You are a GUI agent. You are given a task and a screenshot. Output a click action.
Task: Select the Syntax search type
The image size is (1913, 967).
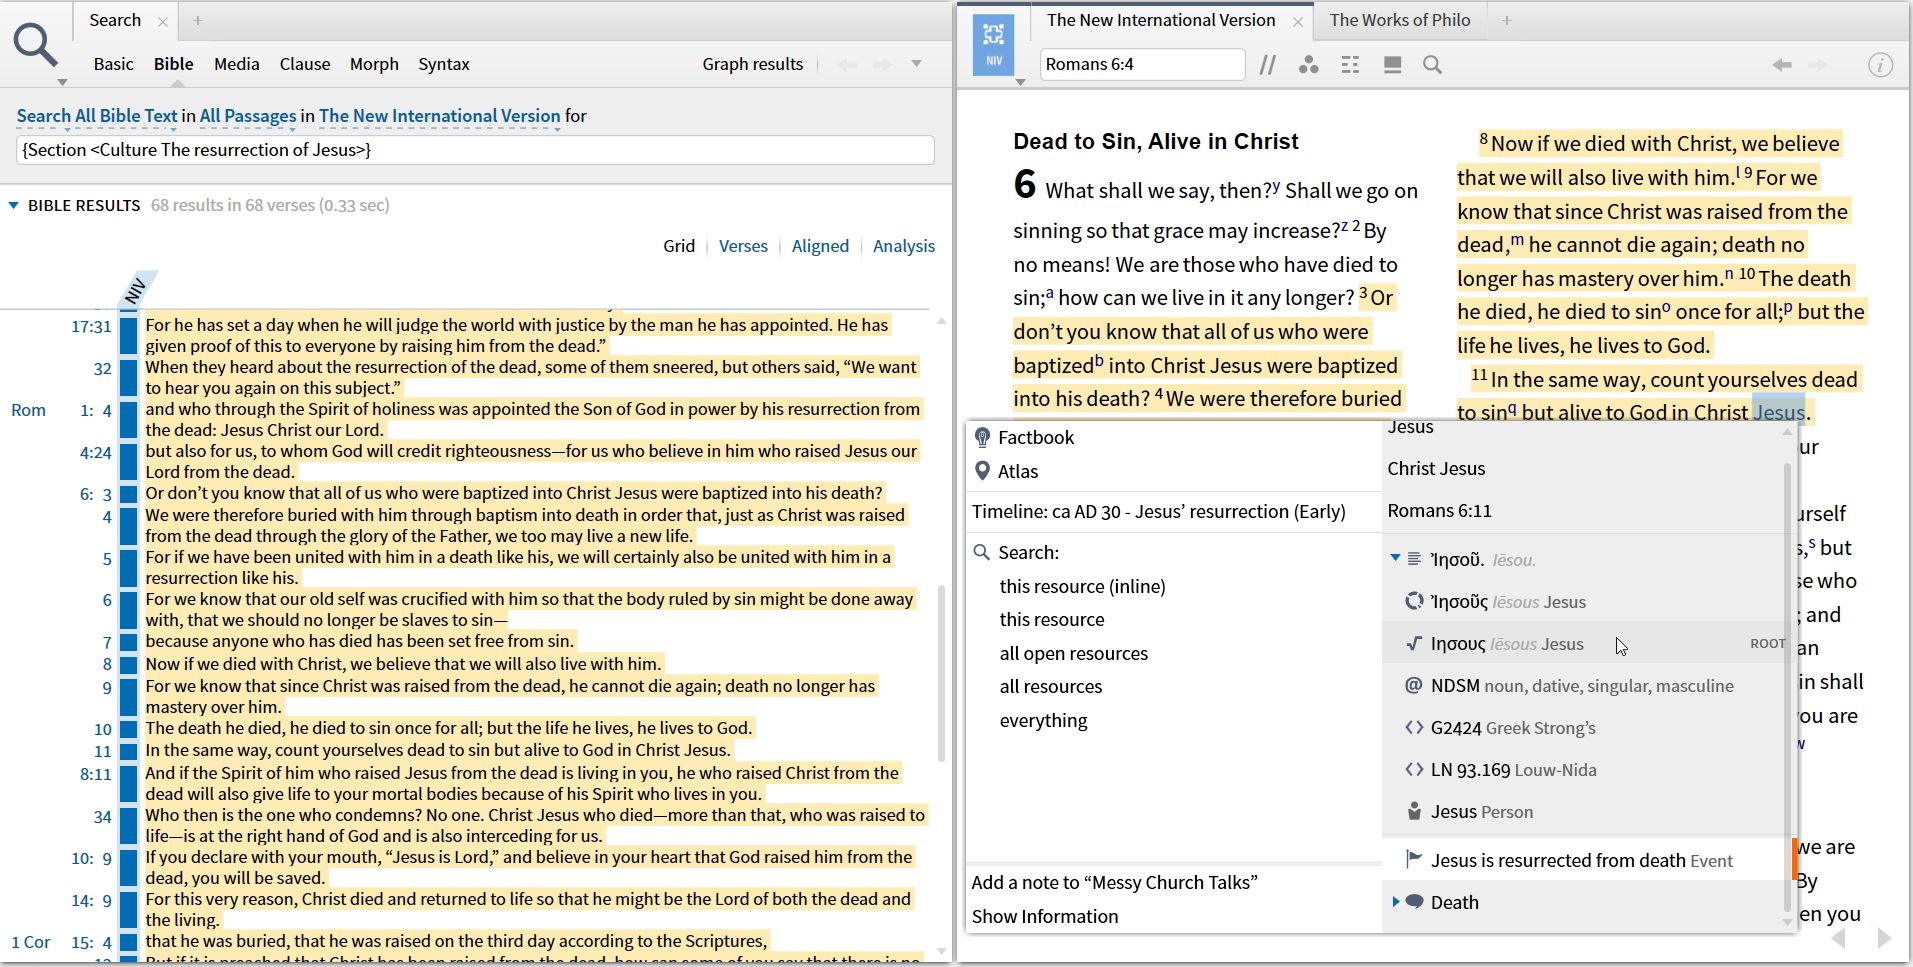(444, 64)
